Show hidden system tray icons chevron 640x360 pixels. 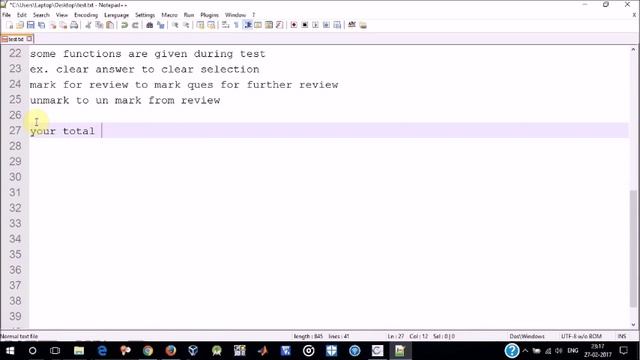pyautogui.click(x=525, y=351)
